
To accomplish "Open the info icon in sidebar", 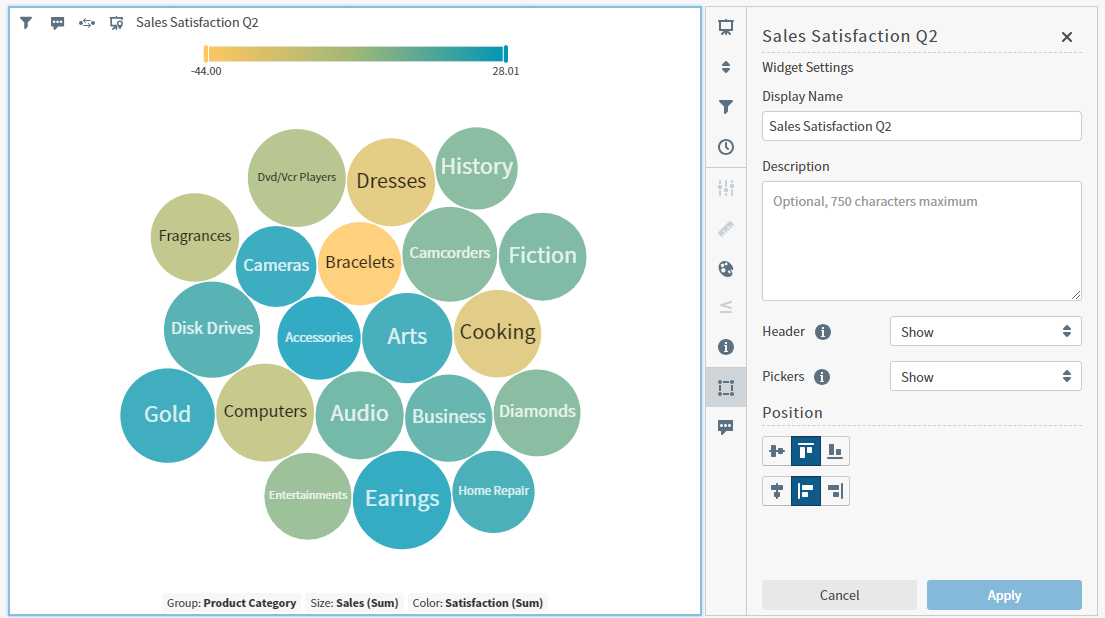I will point(726,347).
